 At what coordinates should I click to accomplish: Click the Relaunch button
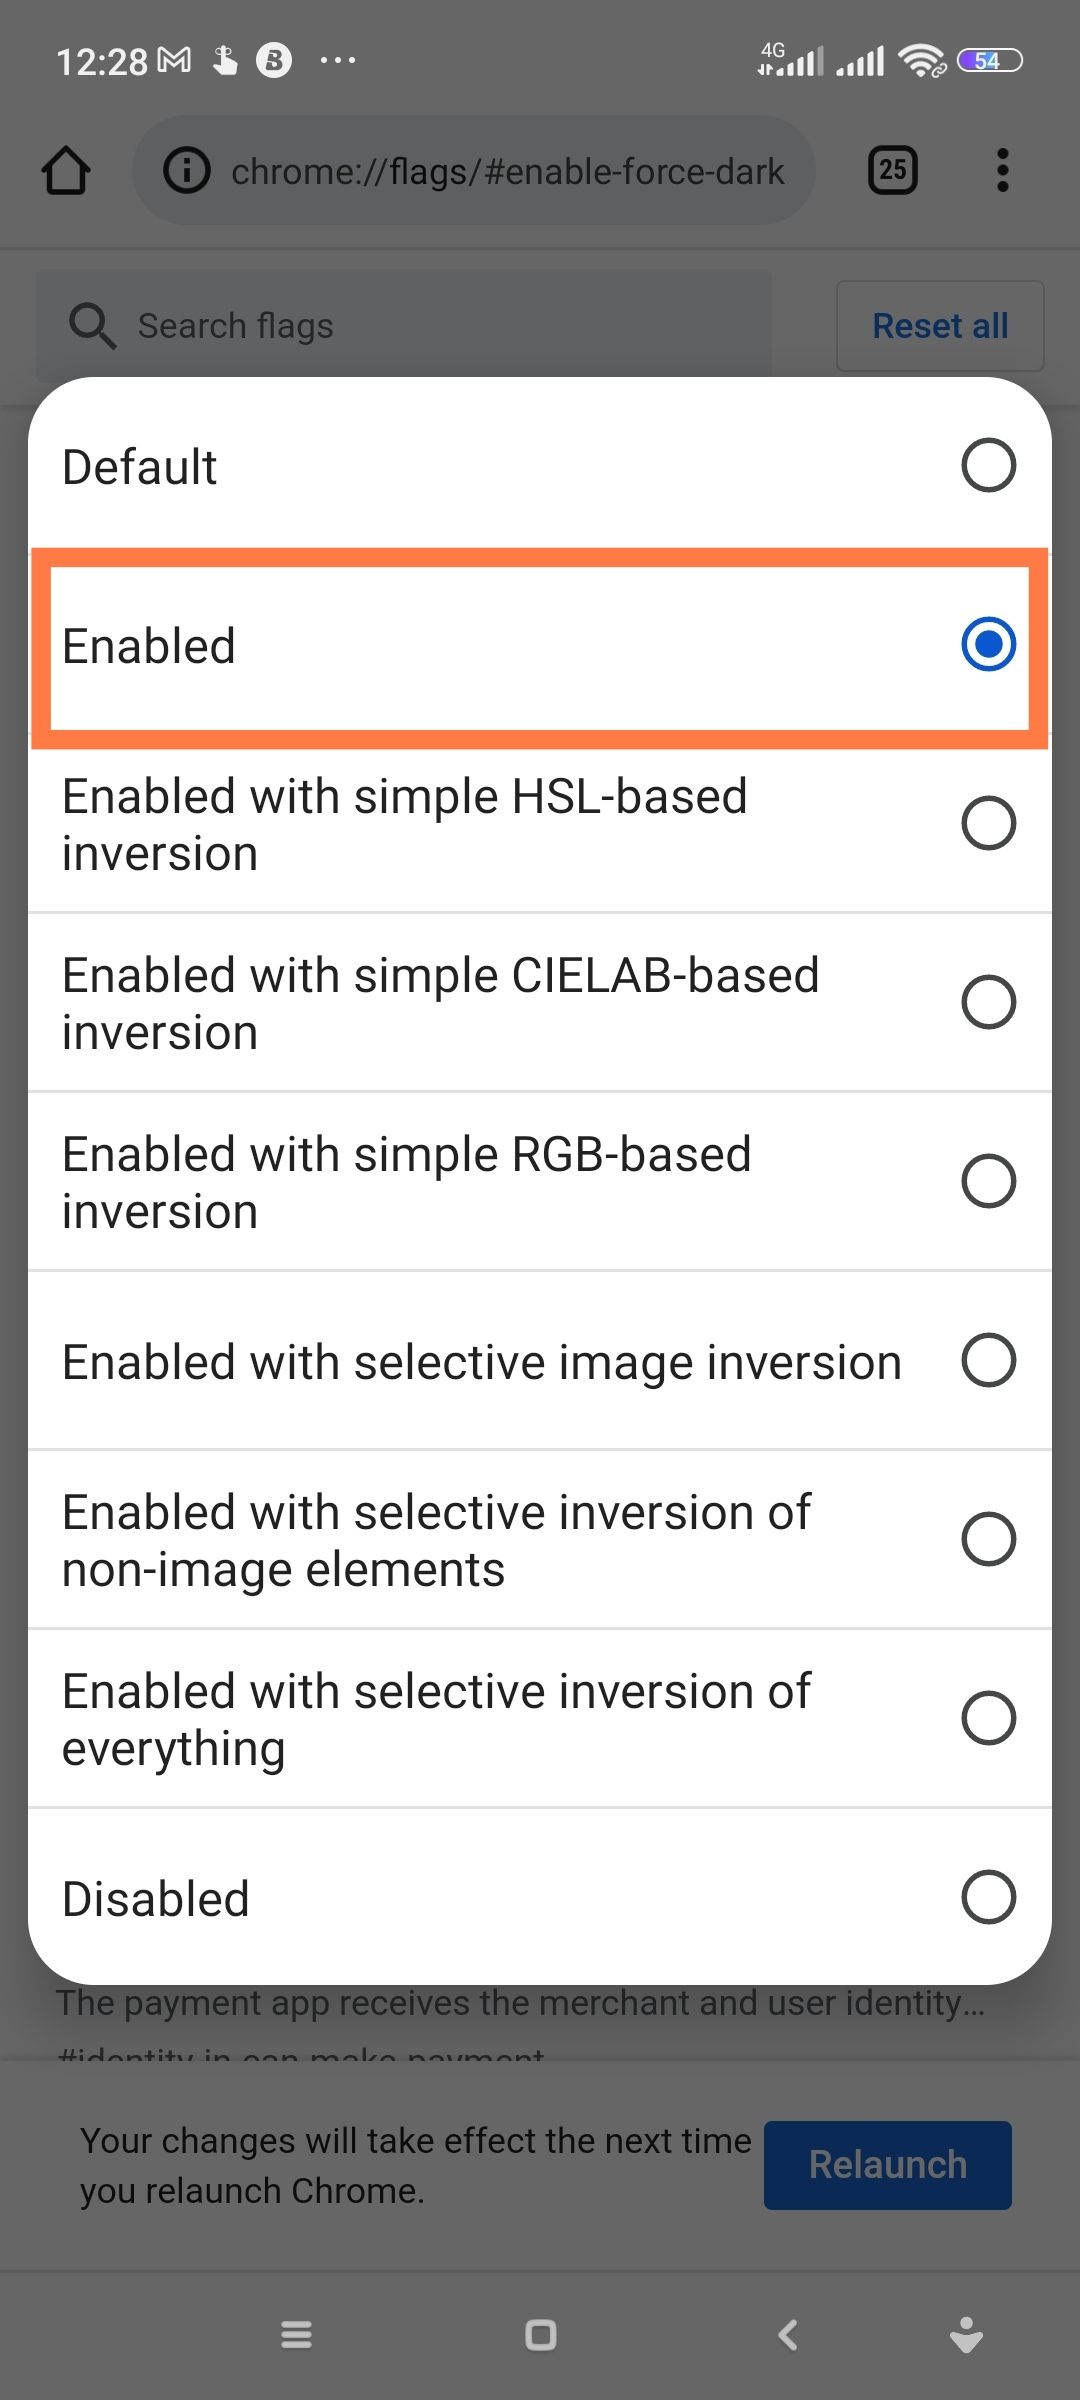point(887,2165)
